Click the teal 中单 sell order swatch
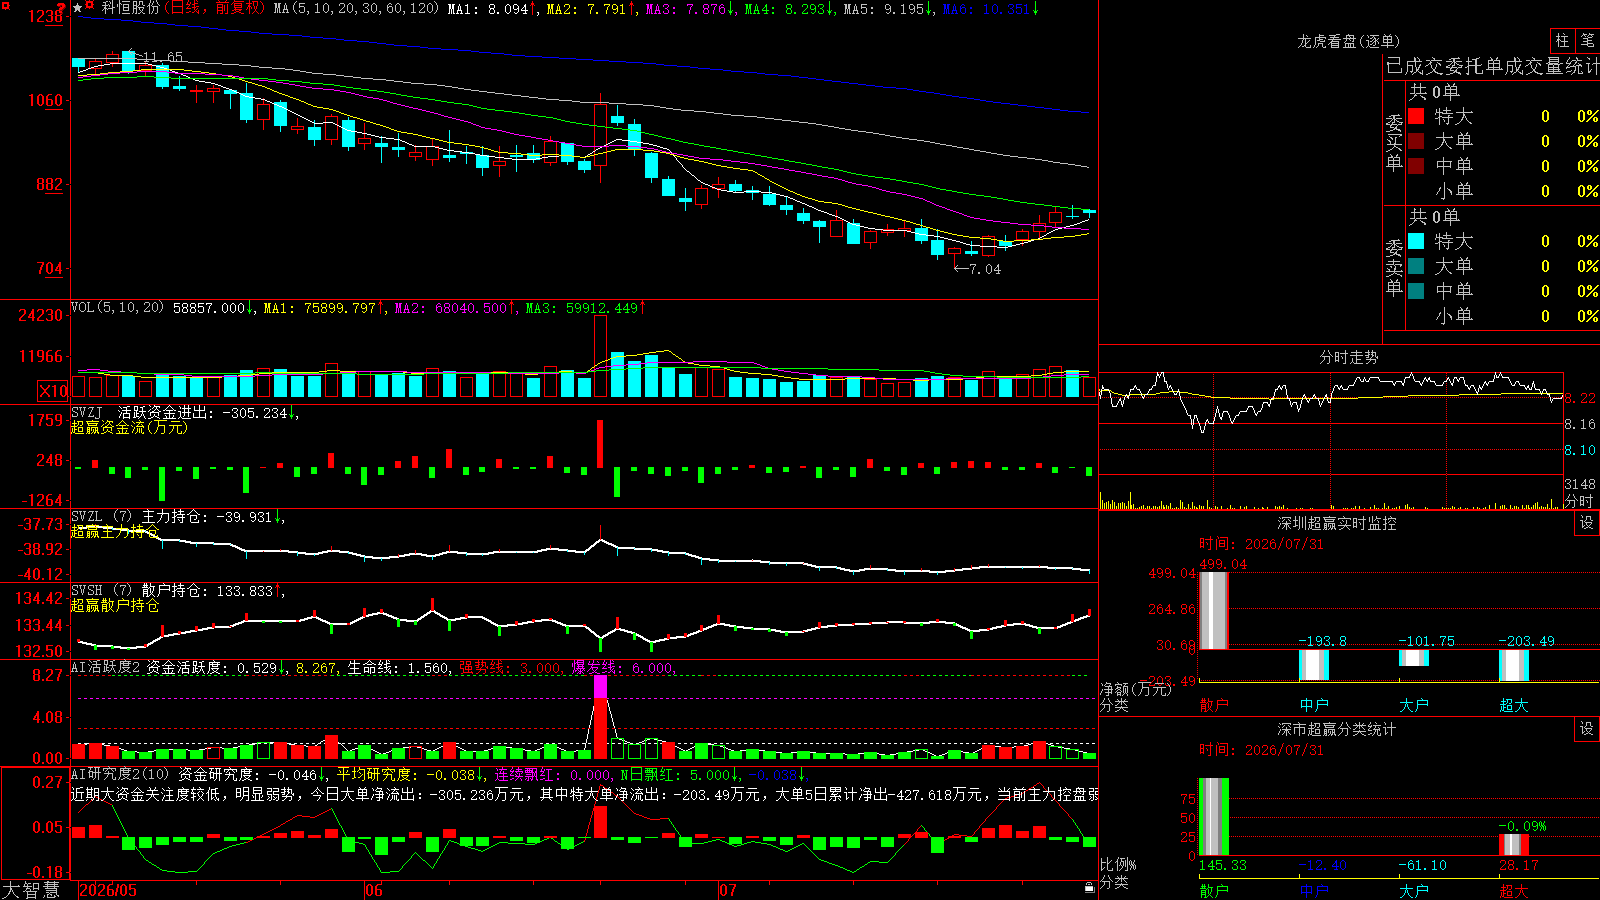 pos(1416,290)
